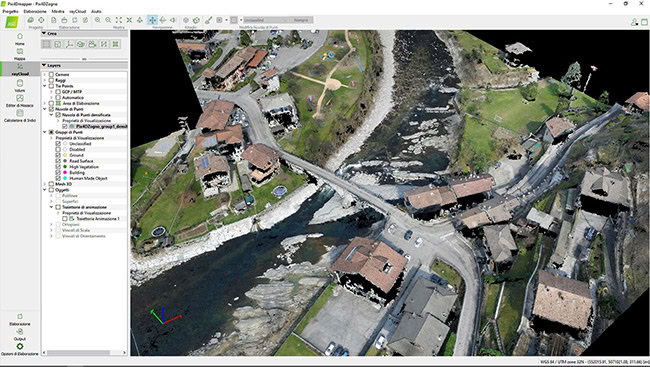The height and width of the screenshot is (367, 650).
Task: Click the scale constraint icon in Crea
Action: tap(104, 44)
